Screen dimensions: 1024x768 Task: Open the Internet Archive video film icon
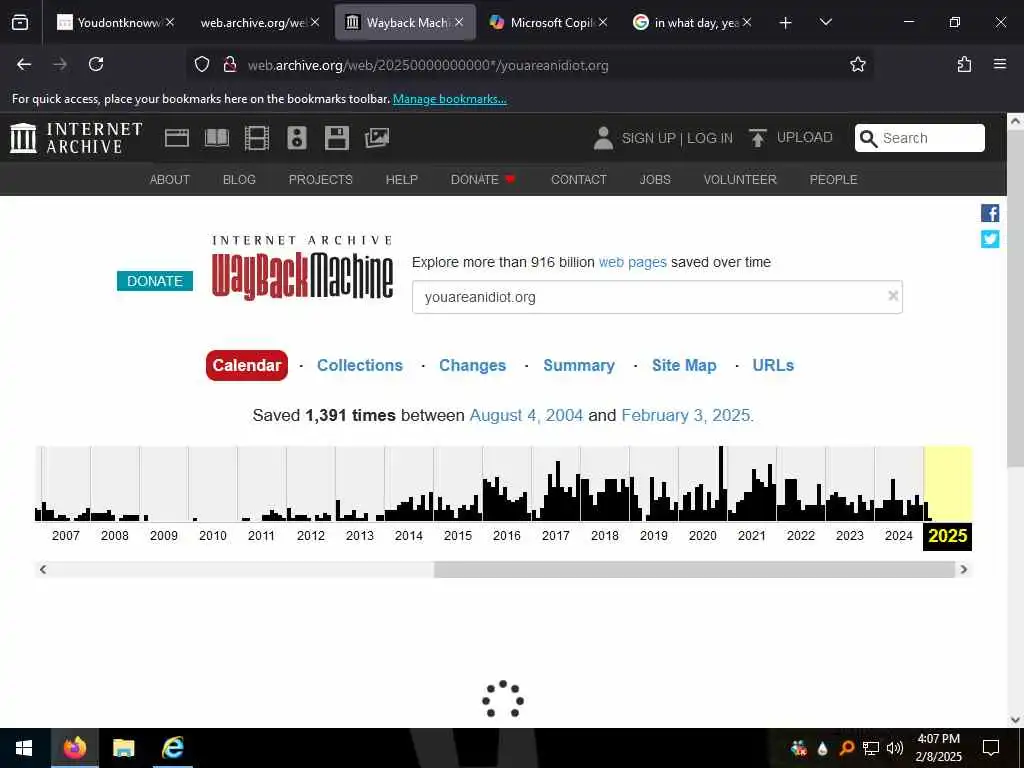coord(257,138)
